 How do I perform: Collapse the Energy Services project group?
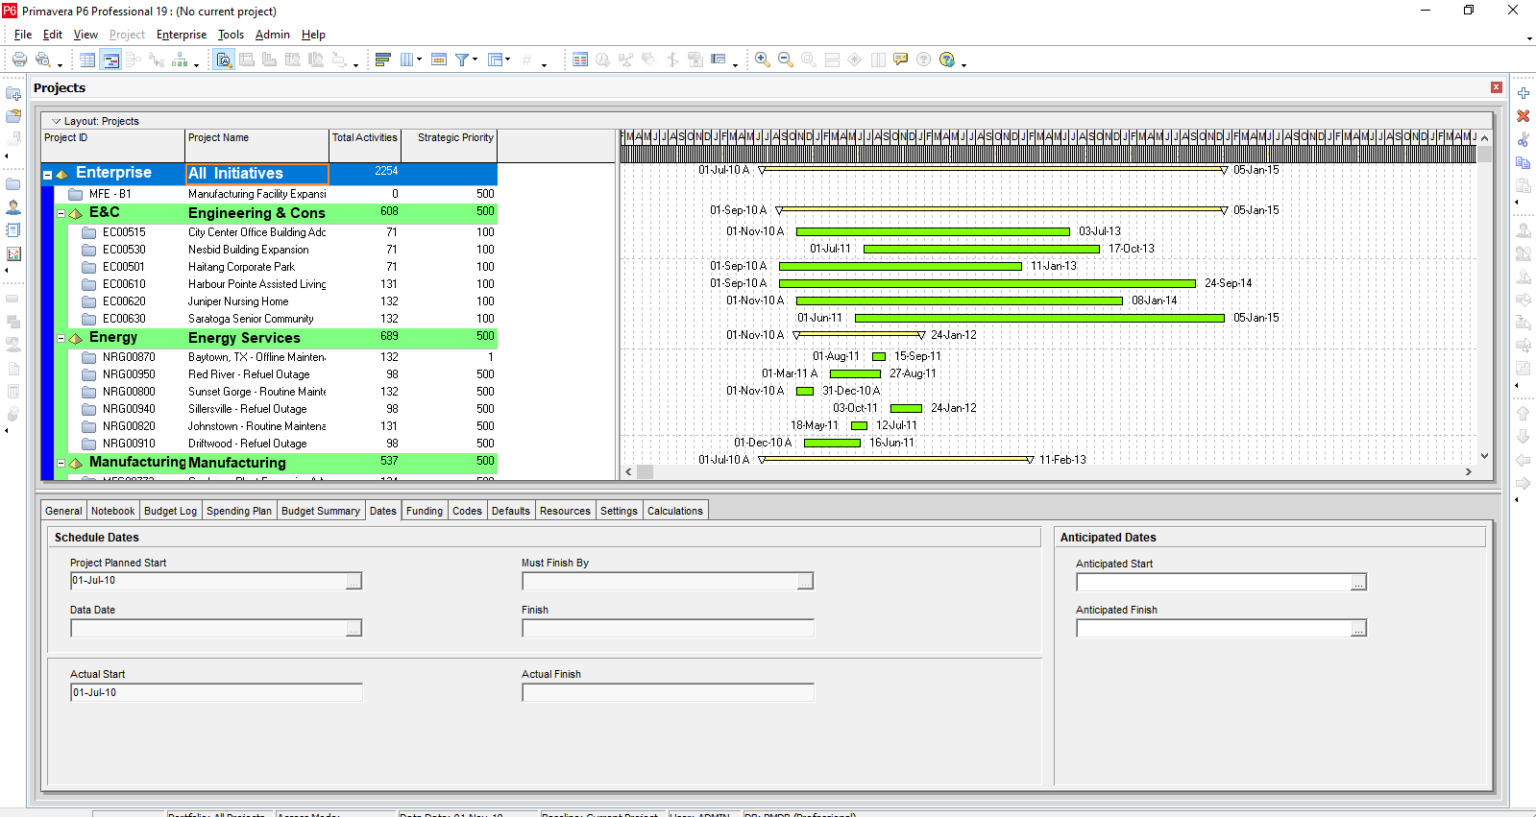click(60, 338)
